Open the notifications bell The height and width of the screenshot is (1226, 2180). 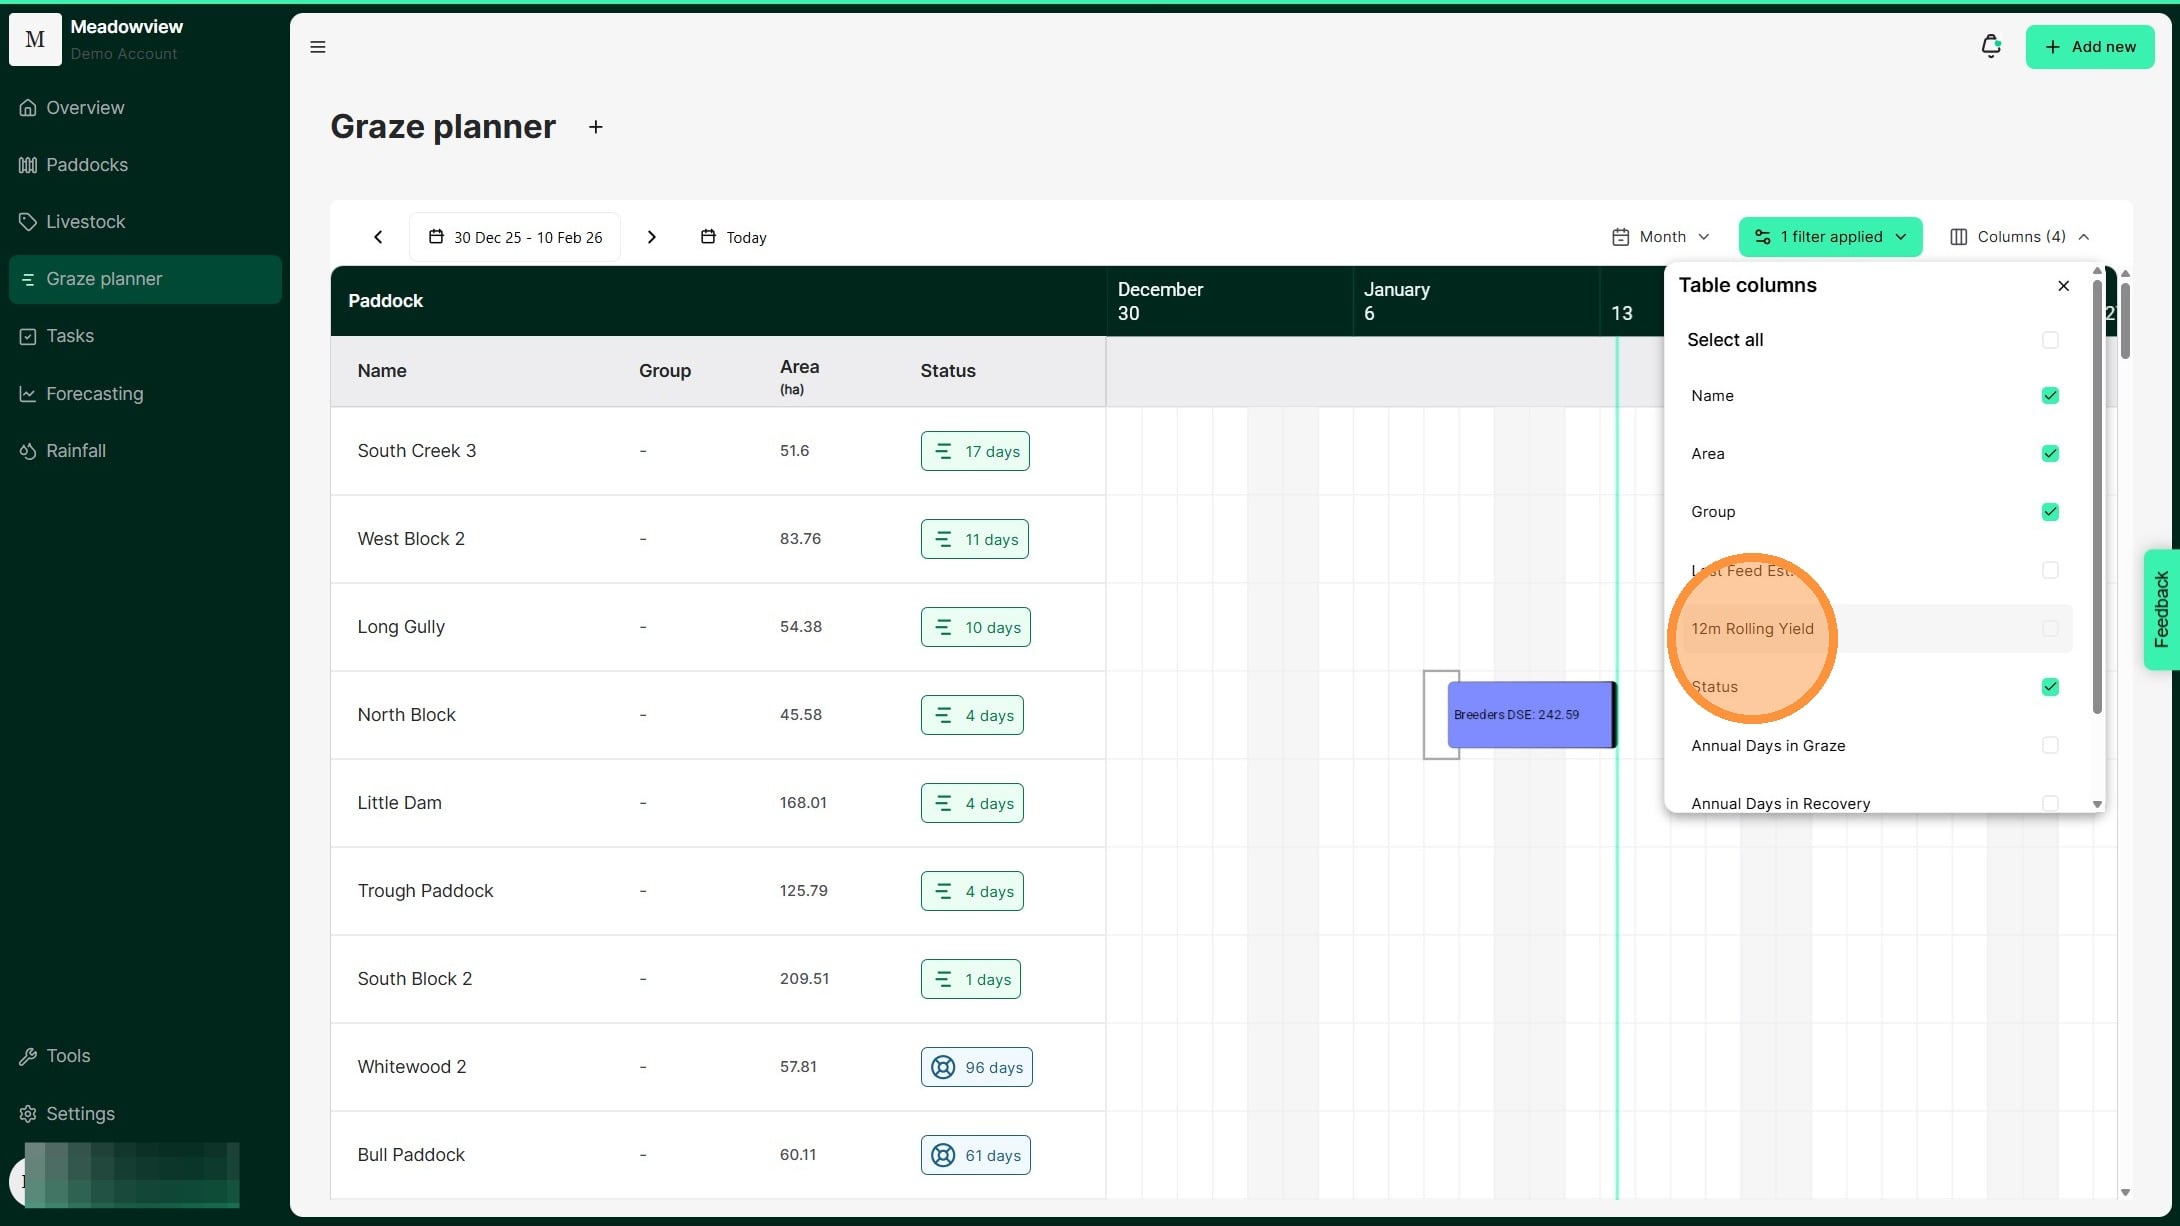coord(1990,46)
